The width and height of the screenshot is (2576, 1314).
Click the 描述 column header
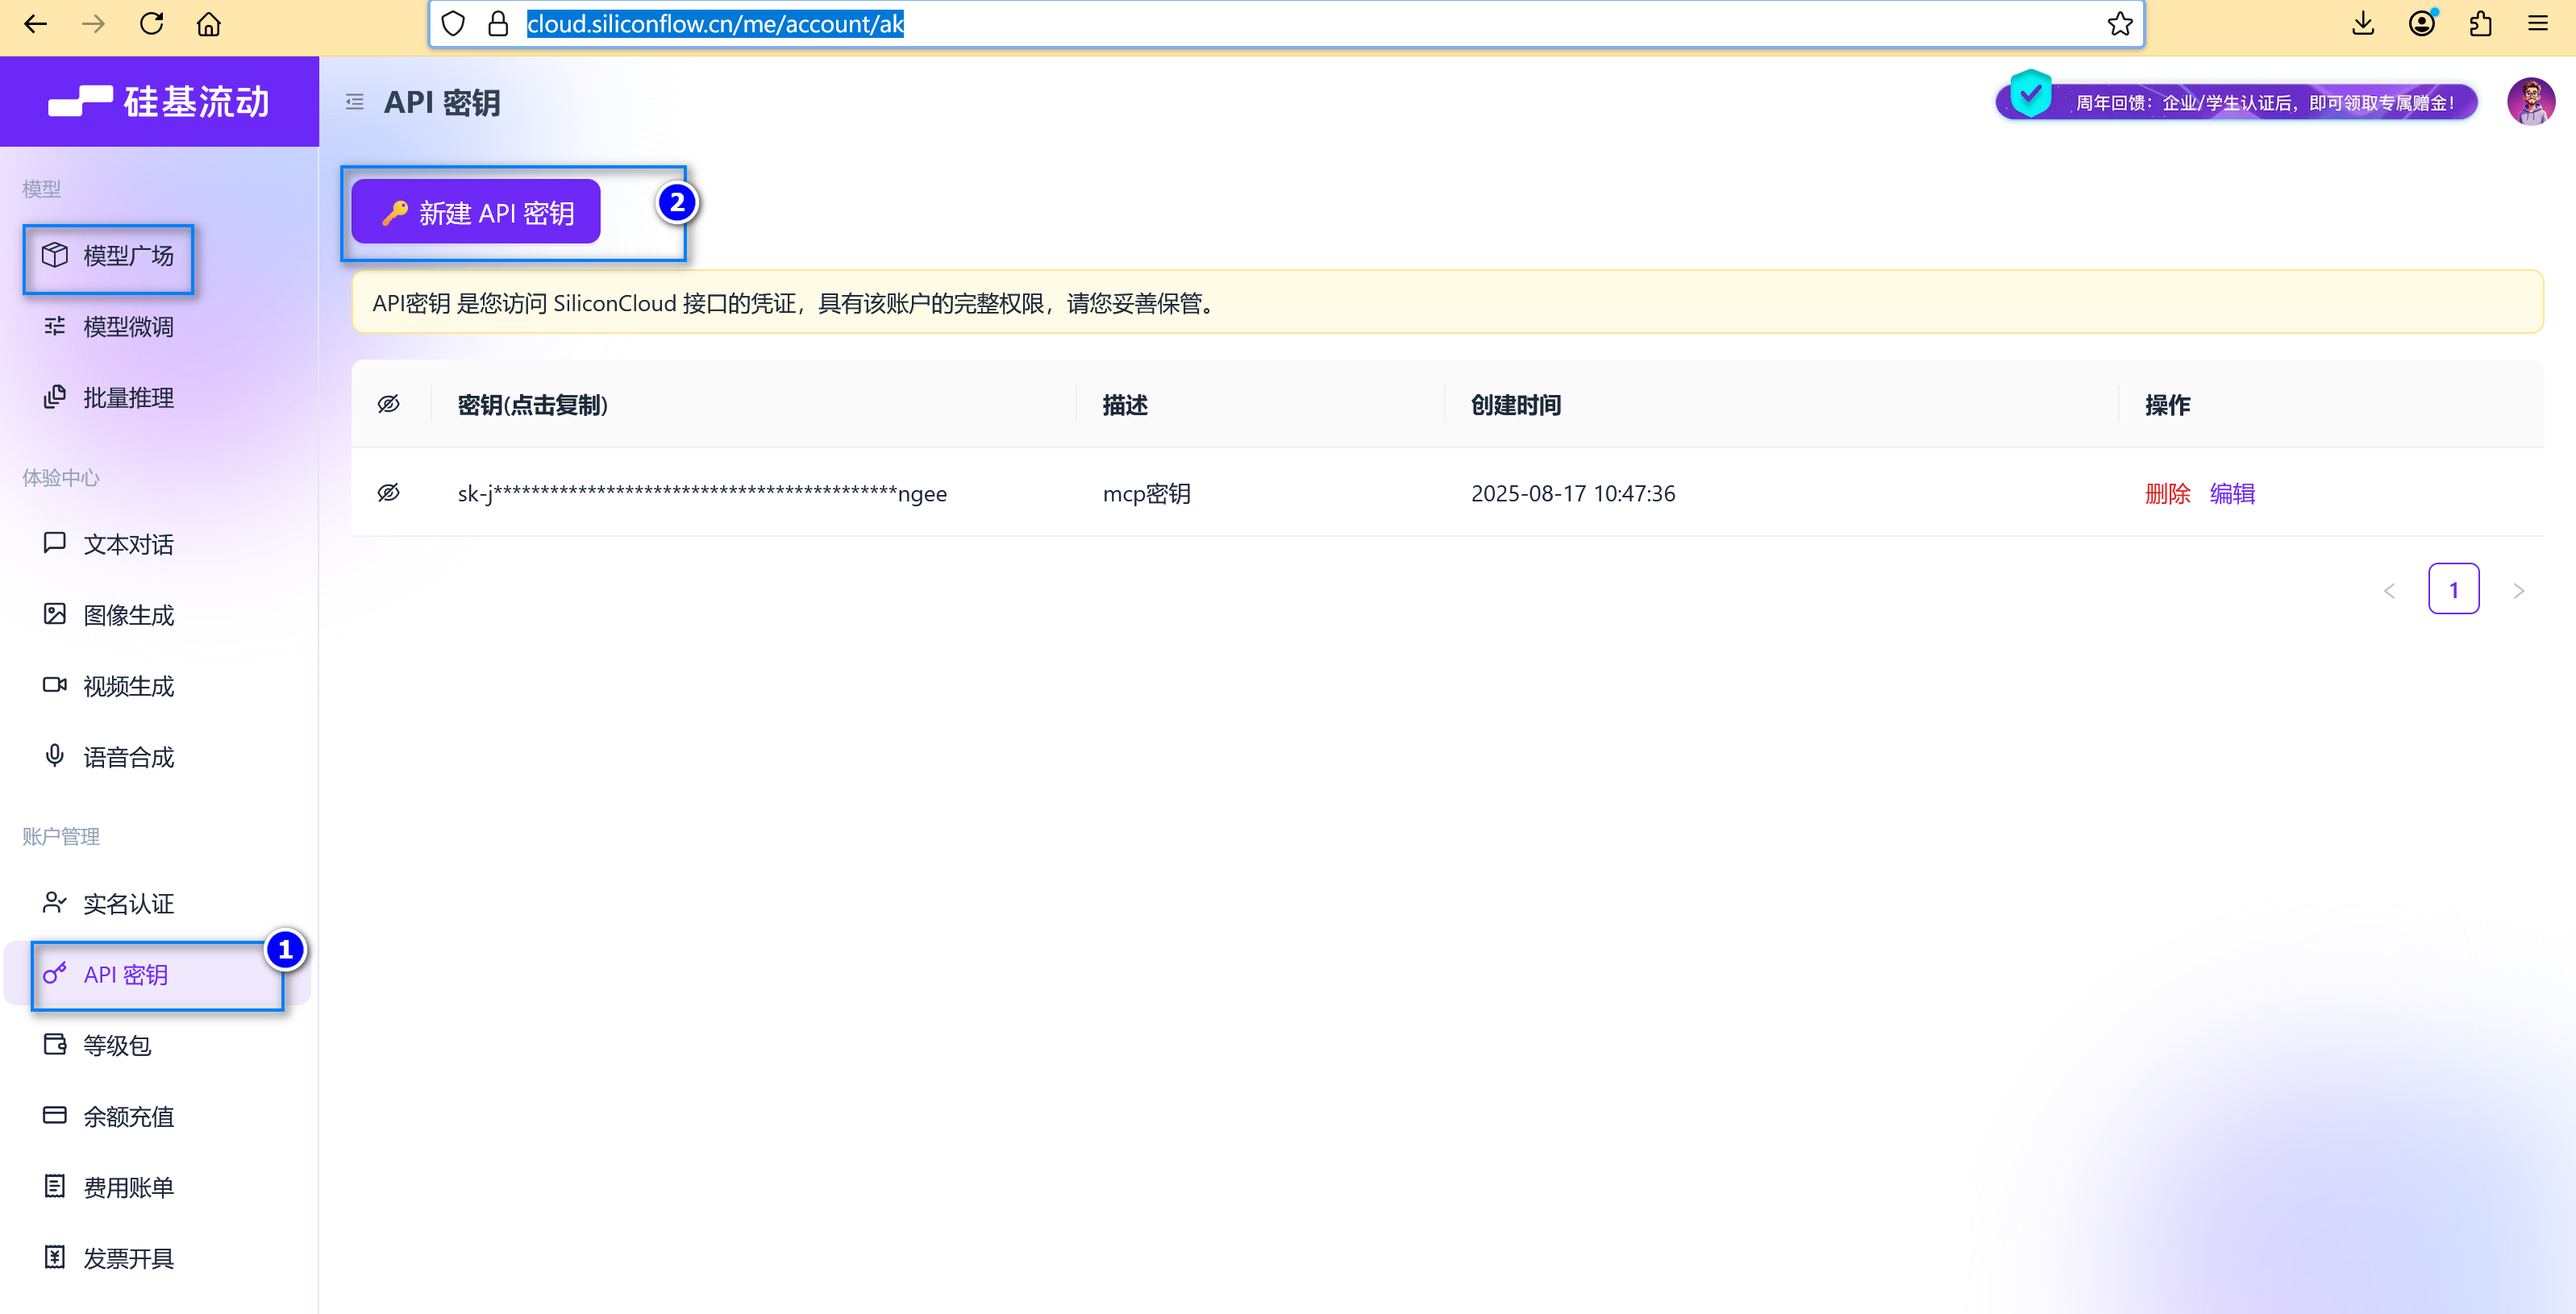(1125, 405)
